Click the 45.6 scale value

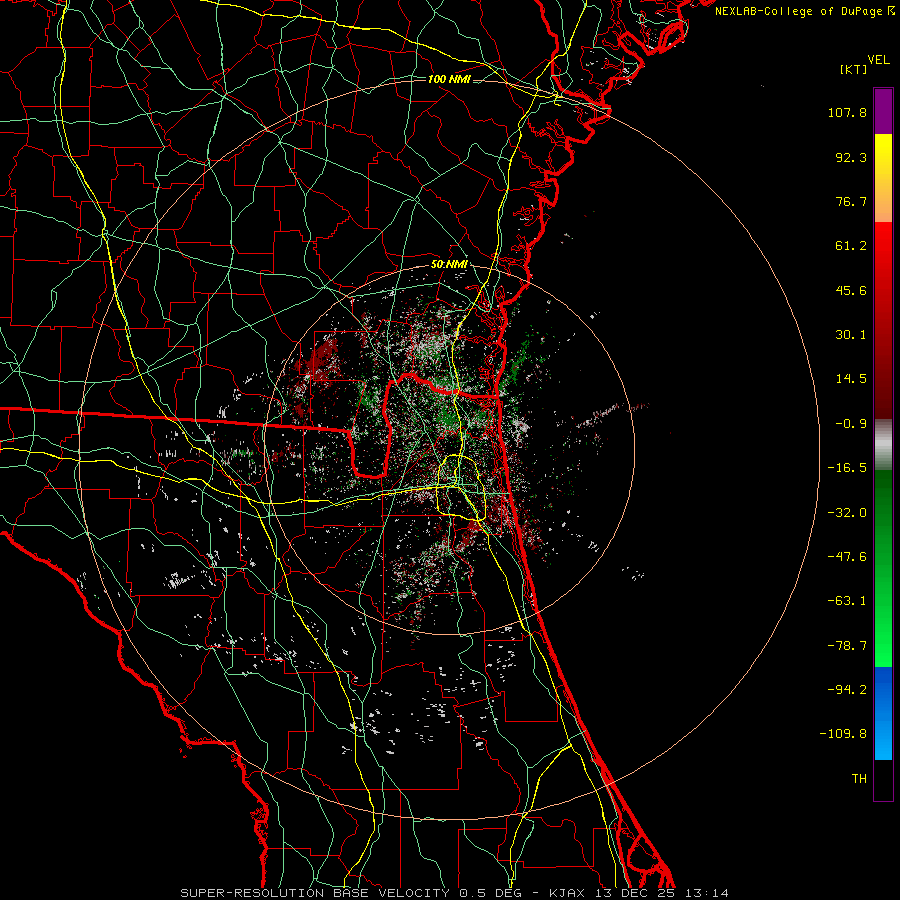(x=851, y=290)
